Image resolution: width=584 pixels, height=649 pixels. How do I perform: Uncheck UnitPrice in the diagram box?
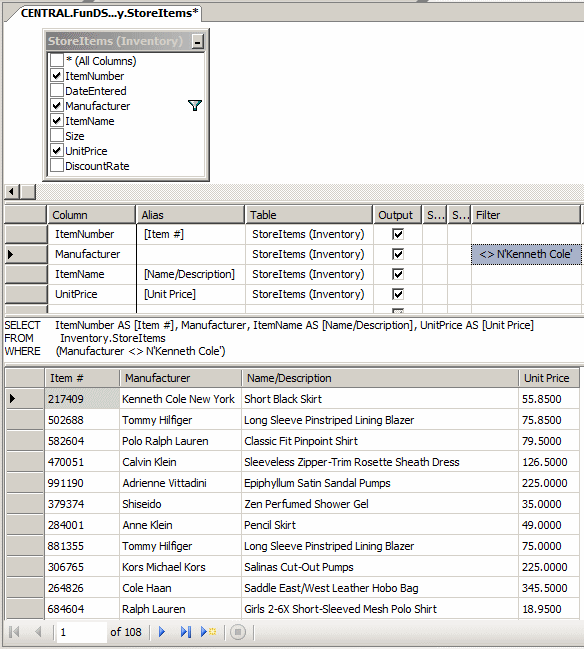[57, 150]
